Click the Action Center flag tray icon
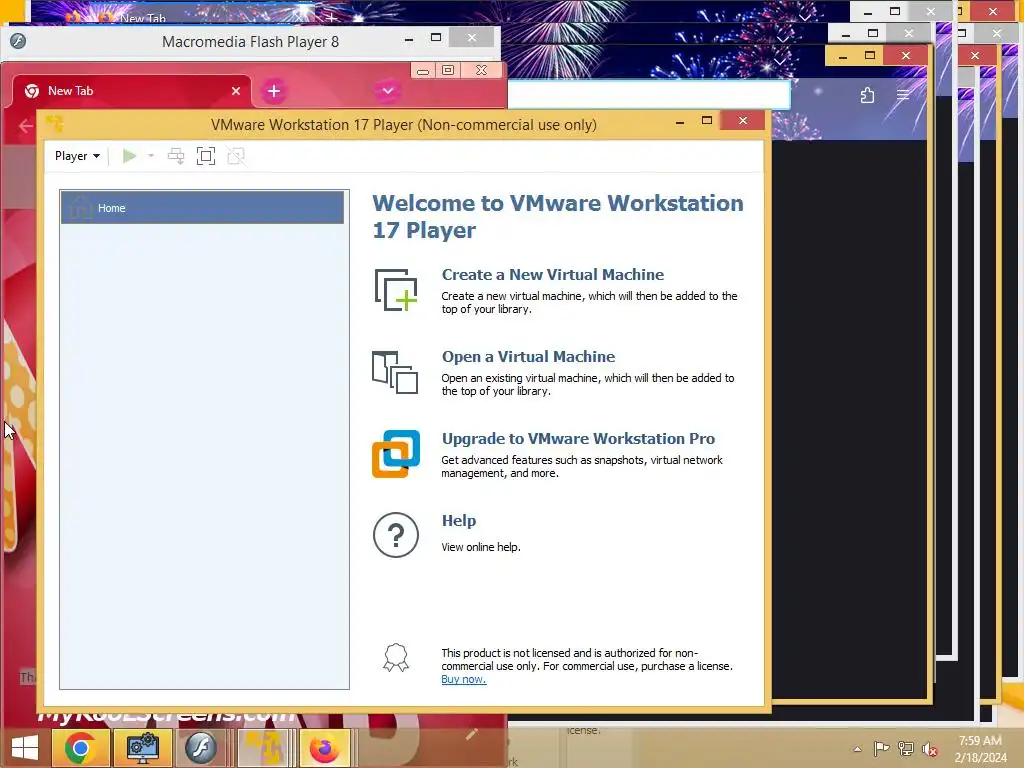This screenshot has height=768, width=1024. click(881, 748)
